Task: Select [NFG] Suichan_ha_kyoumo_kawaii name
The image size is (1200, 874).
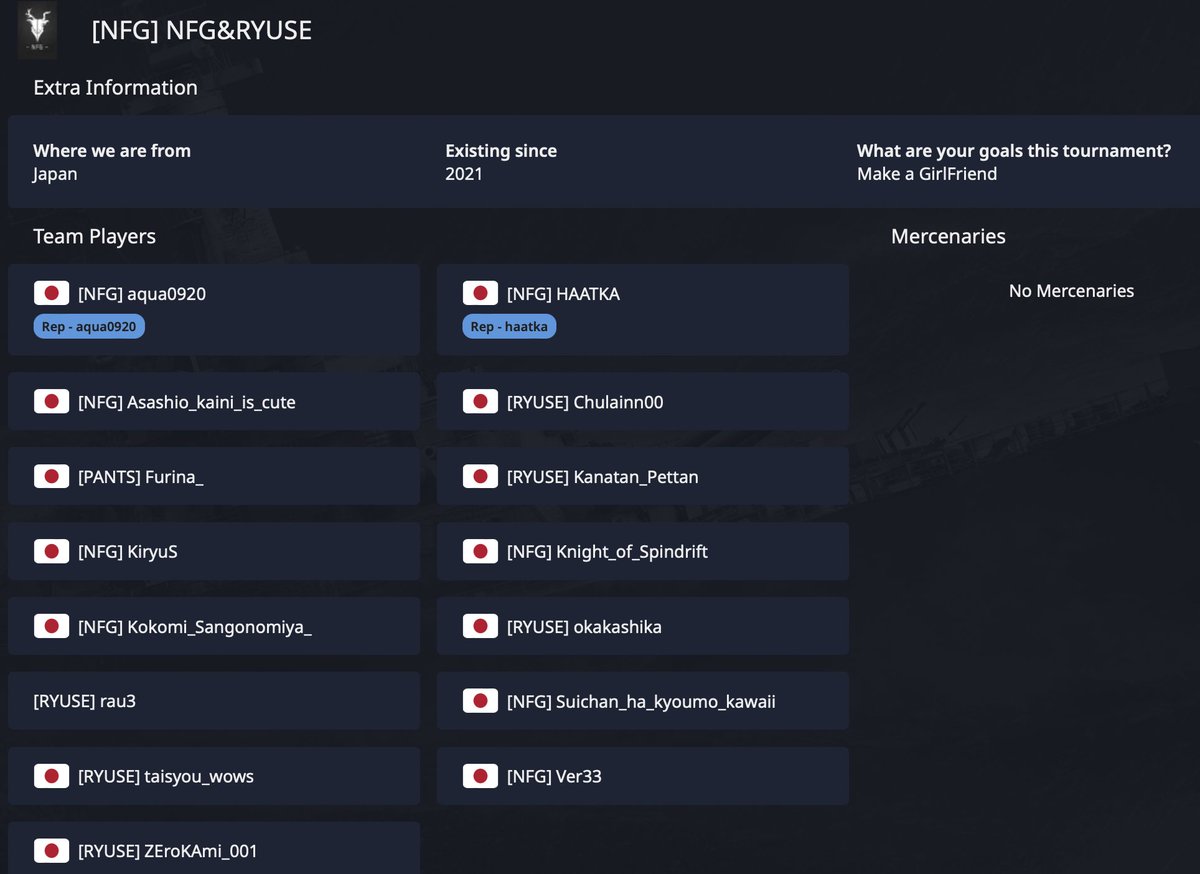Action: (641, 701)
